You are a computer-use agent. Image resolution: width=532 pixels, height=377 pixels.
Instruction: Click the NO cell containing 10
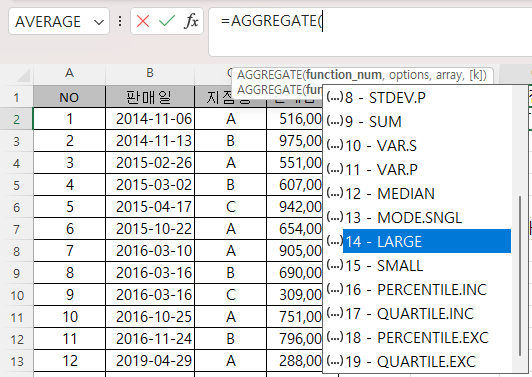coord(70,317)
